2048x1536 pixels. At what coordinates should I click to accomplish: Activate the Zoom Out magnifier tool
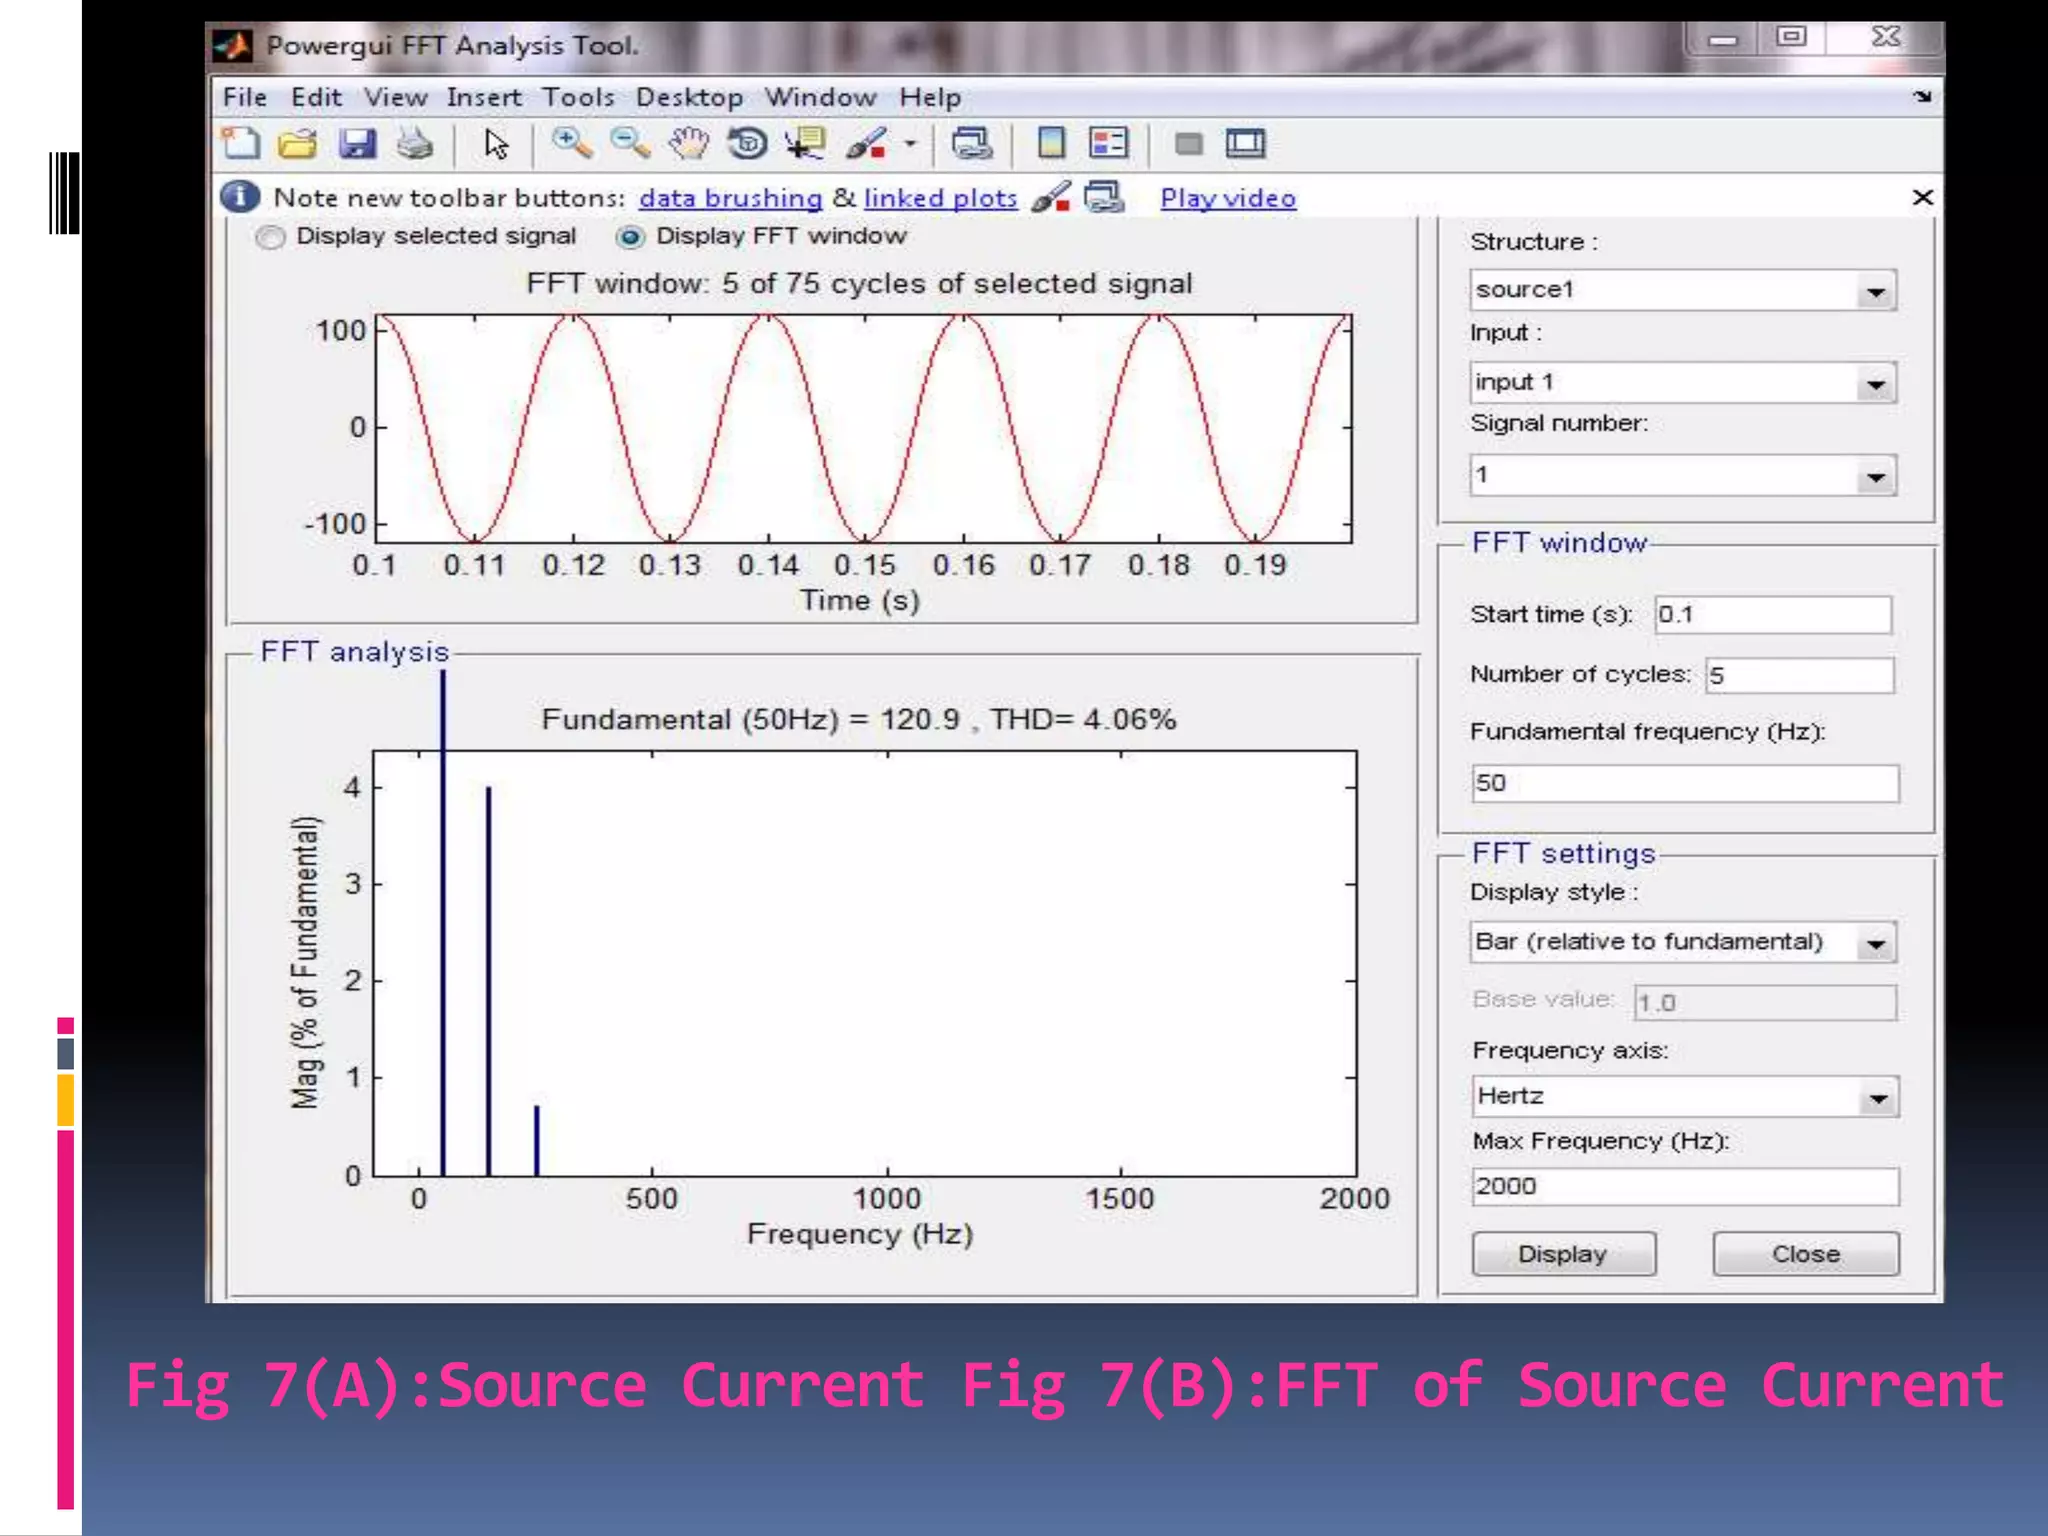[630, 144]
